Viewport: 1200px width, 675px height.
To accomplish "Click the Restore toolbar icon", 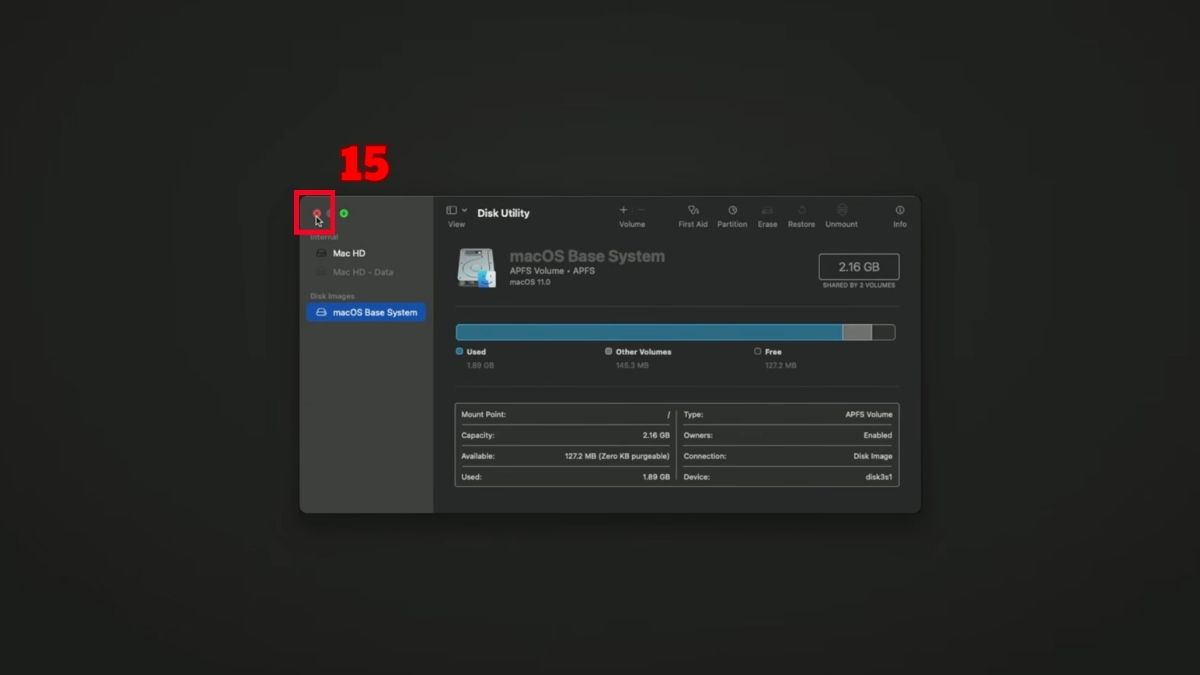I will pos(801,210).
